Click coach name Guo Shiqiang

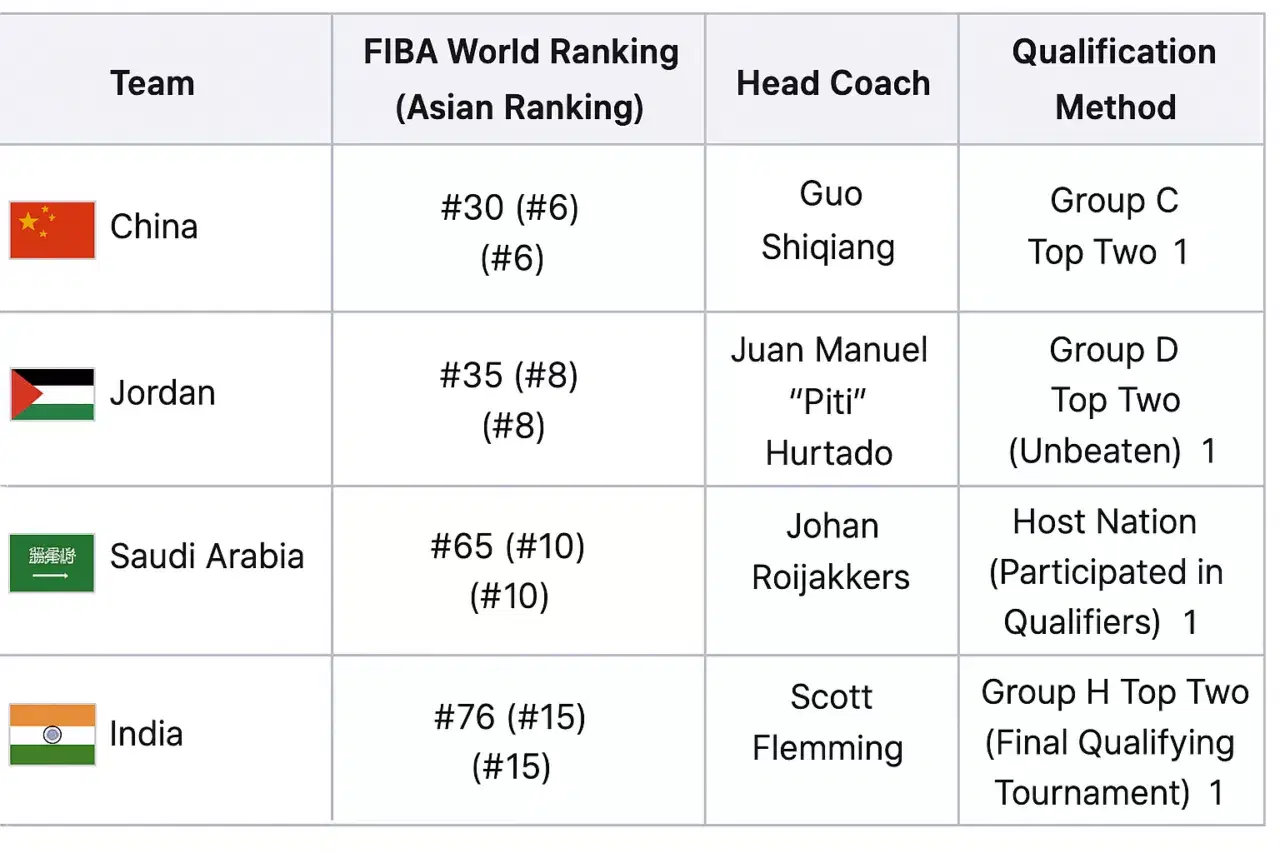(x=829, y=220)
